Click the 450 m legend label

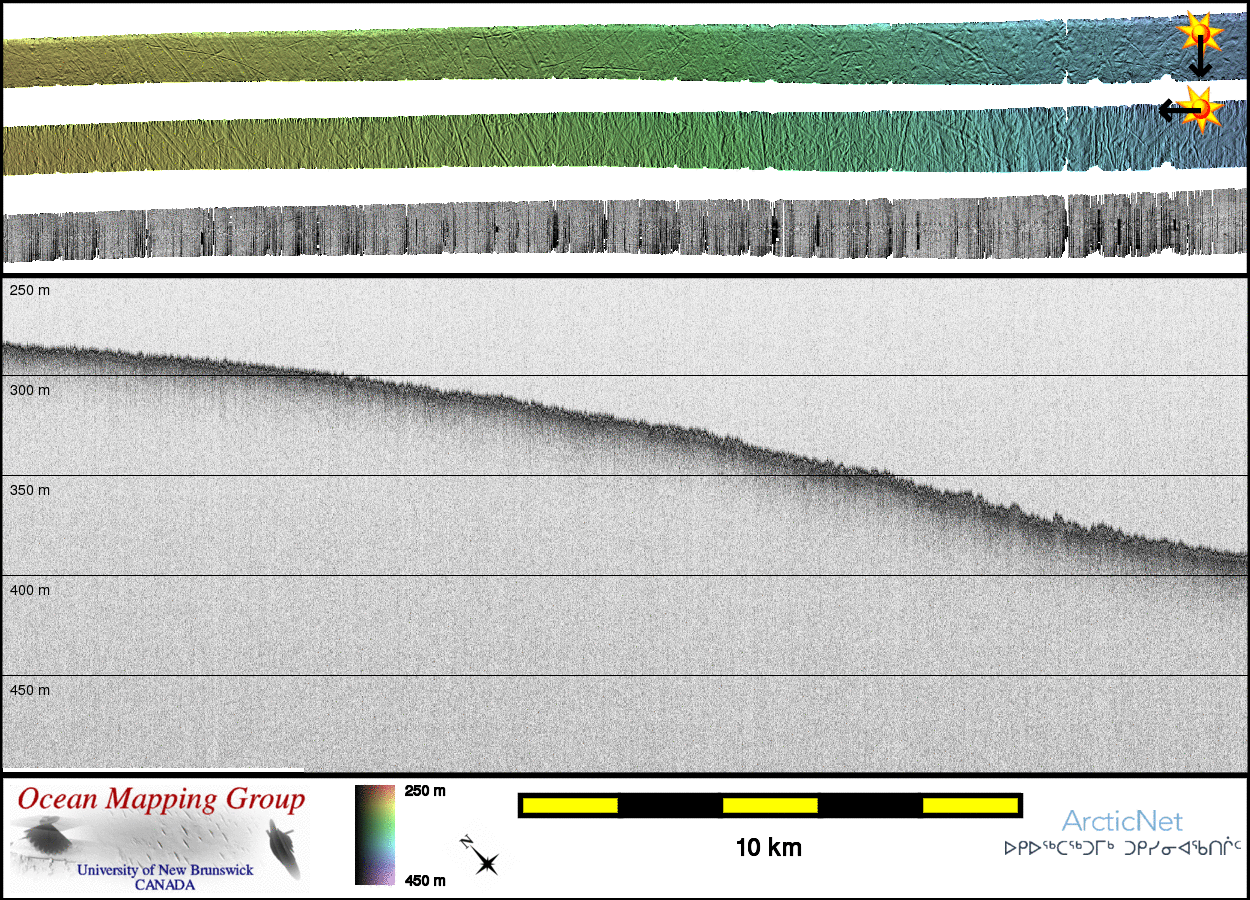point(424,880)
